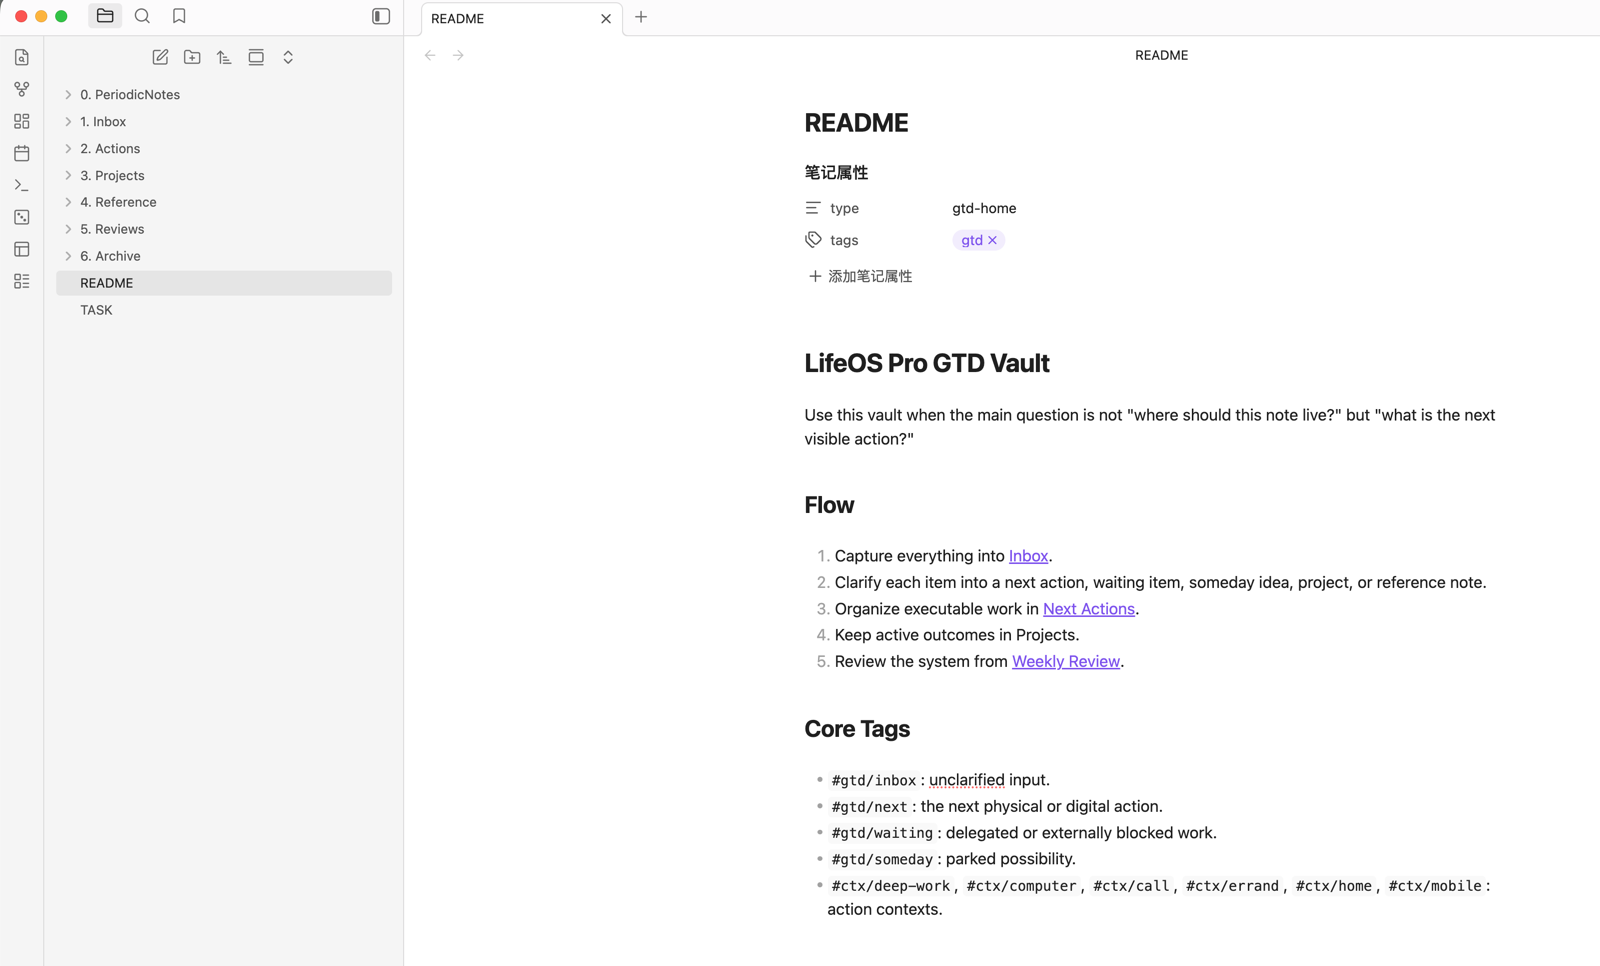Open the TASK note in tree
Viewport: 1600px width, 966px height.
tap(224, 310)
